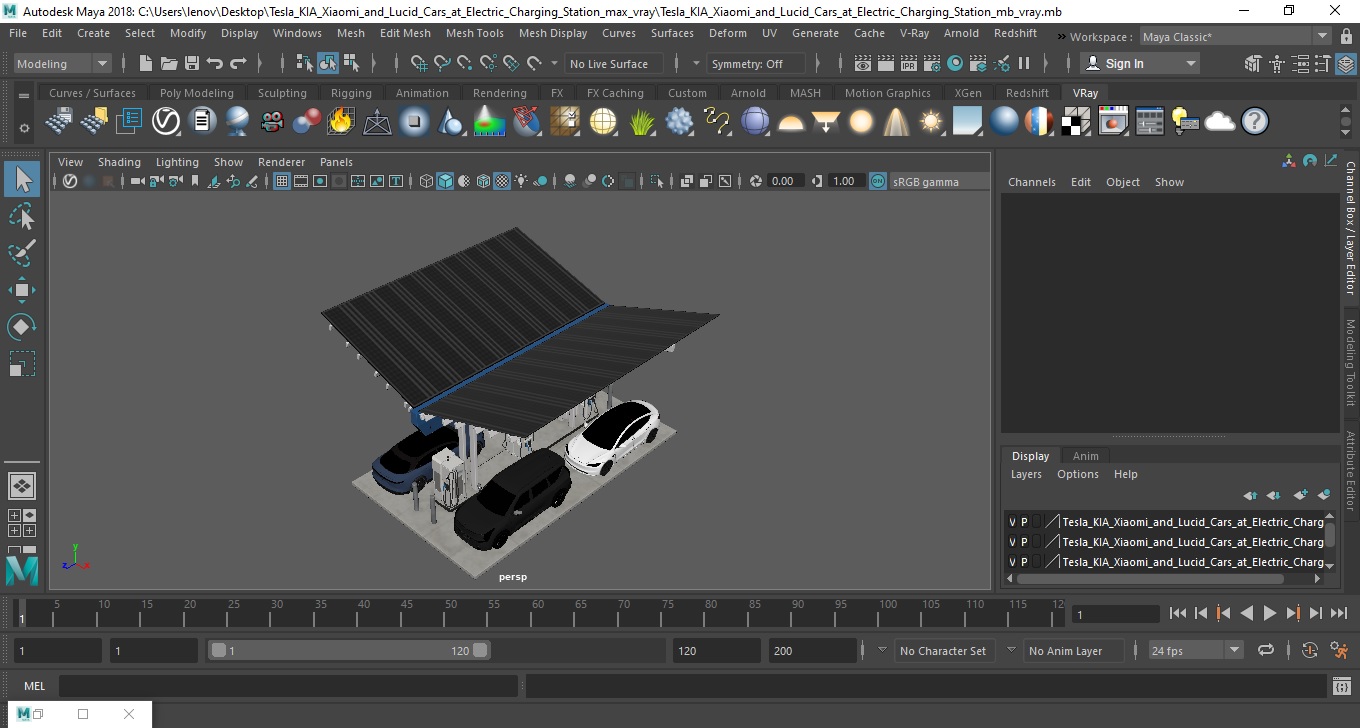
Task: Click the layer list horizontal scrollbar
Action: click(1150, 578)
